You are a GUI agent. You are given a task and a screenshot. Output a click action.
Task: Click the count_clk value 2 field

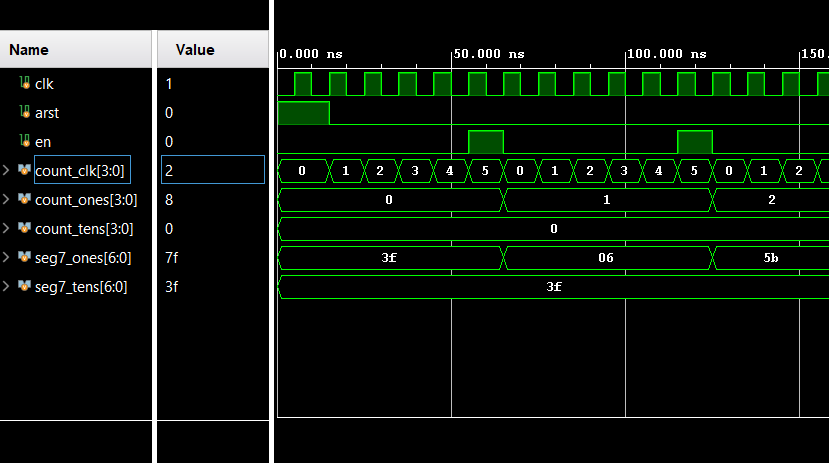[213, 170]
